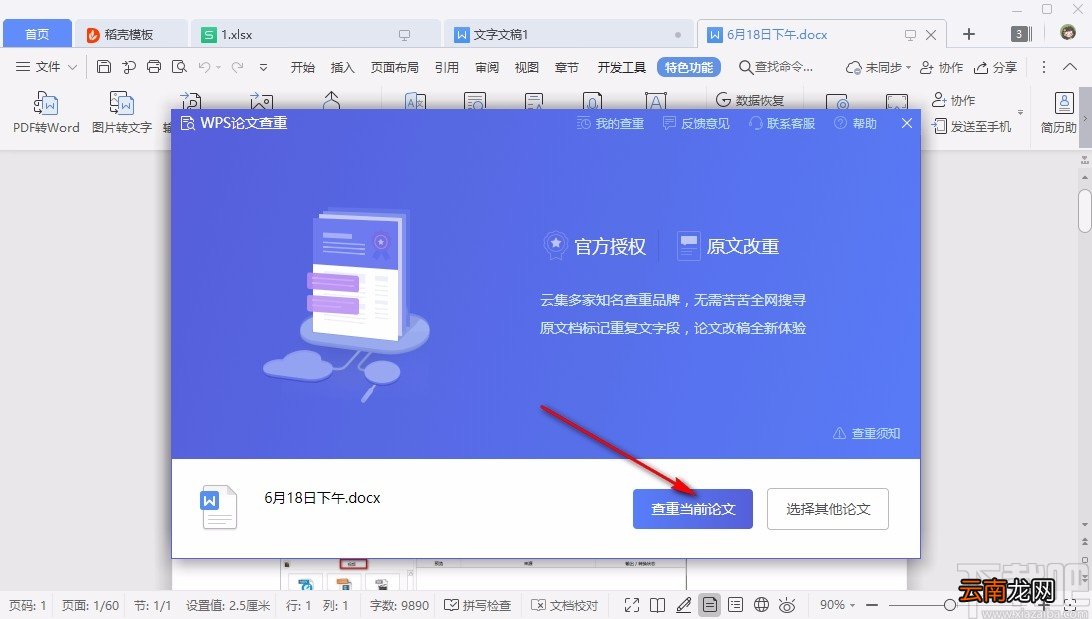The height and width of the screenshot is (619, 1092).
Task: Open 我的查重 in dialog header
Action: (x=611, y=123)
